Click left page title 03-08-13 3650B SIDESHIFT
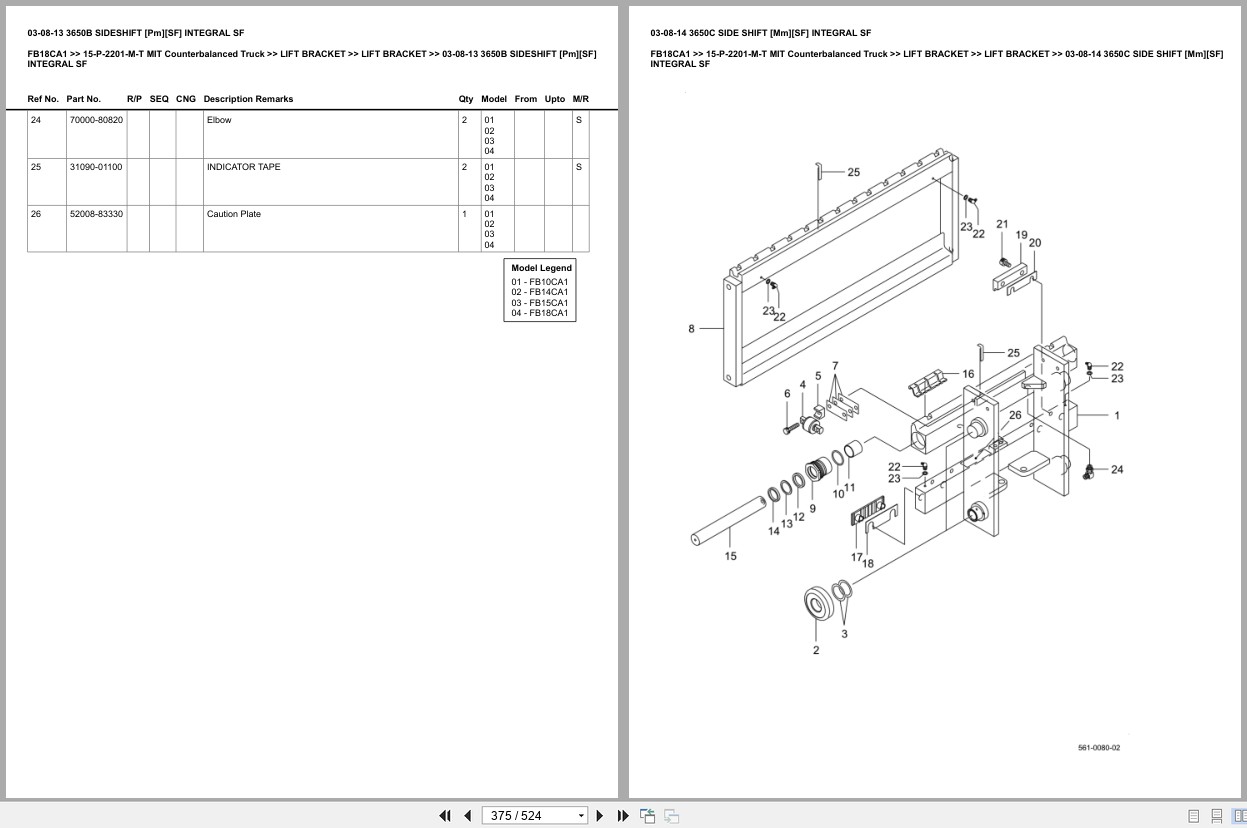Screen dimensions: 1247x828 click(x=136, y=33)
